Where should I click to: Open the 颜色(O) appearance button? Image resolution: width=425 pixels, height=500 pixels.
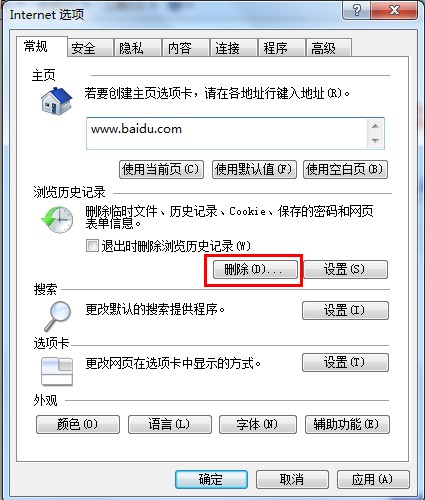click(x=78, y=424)
